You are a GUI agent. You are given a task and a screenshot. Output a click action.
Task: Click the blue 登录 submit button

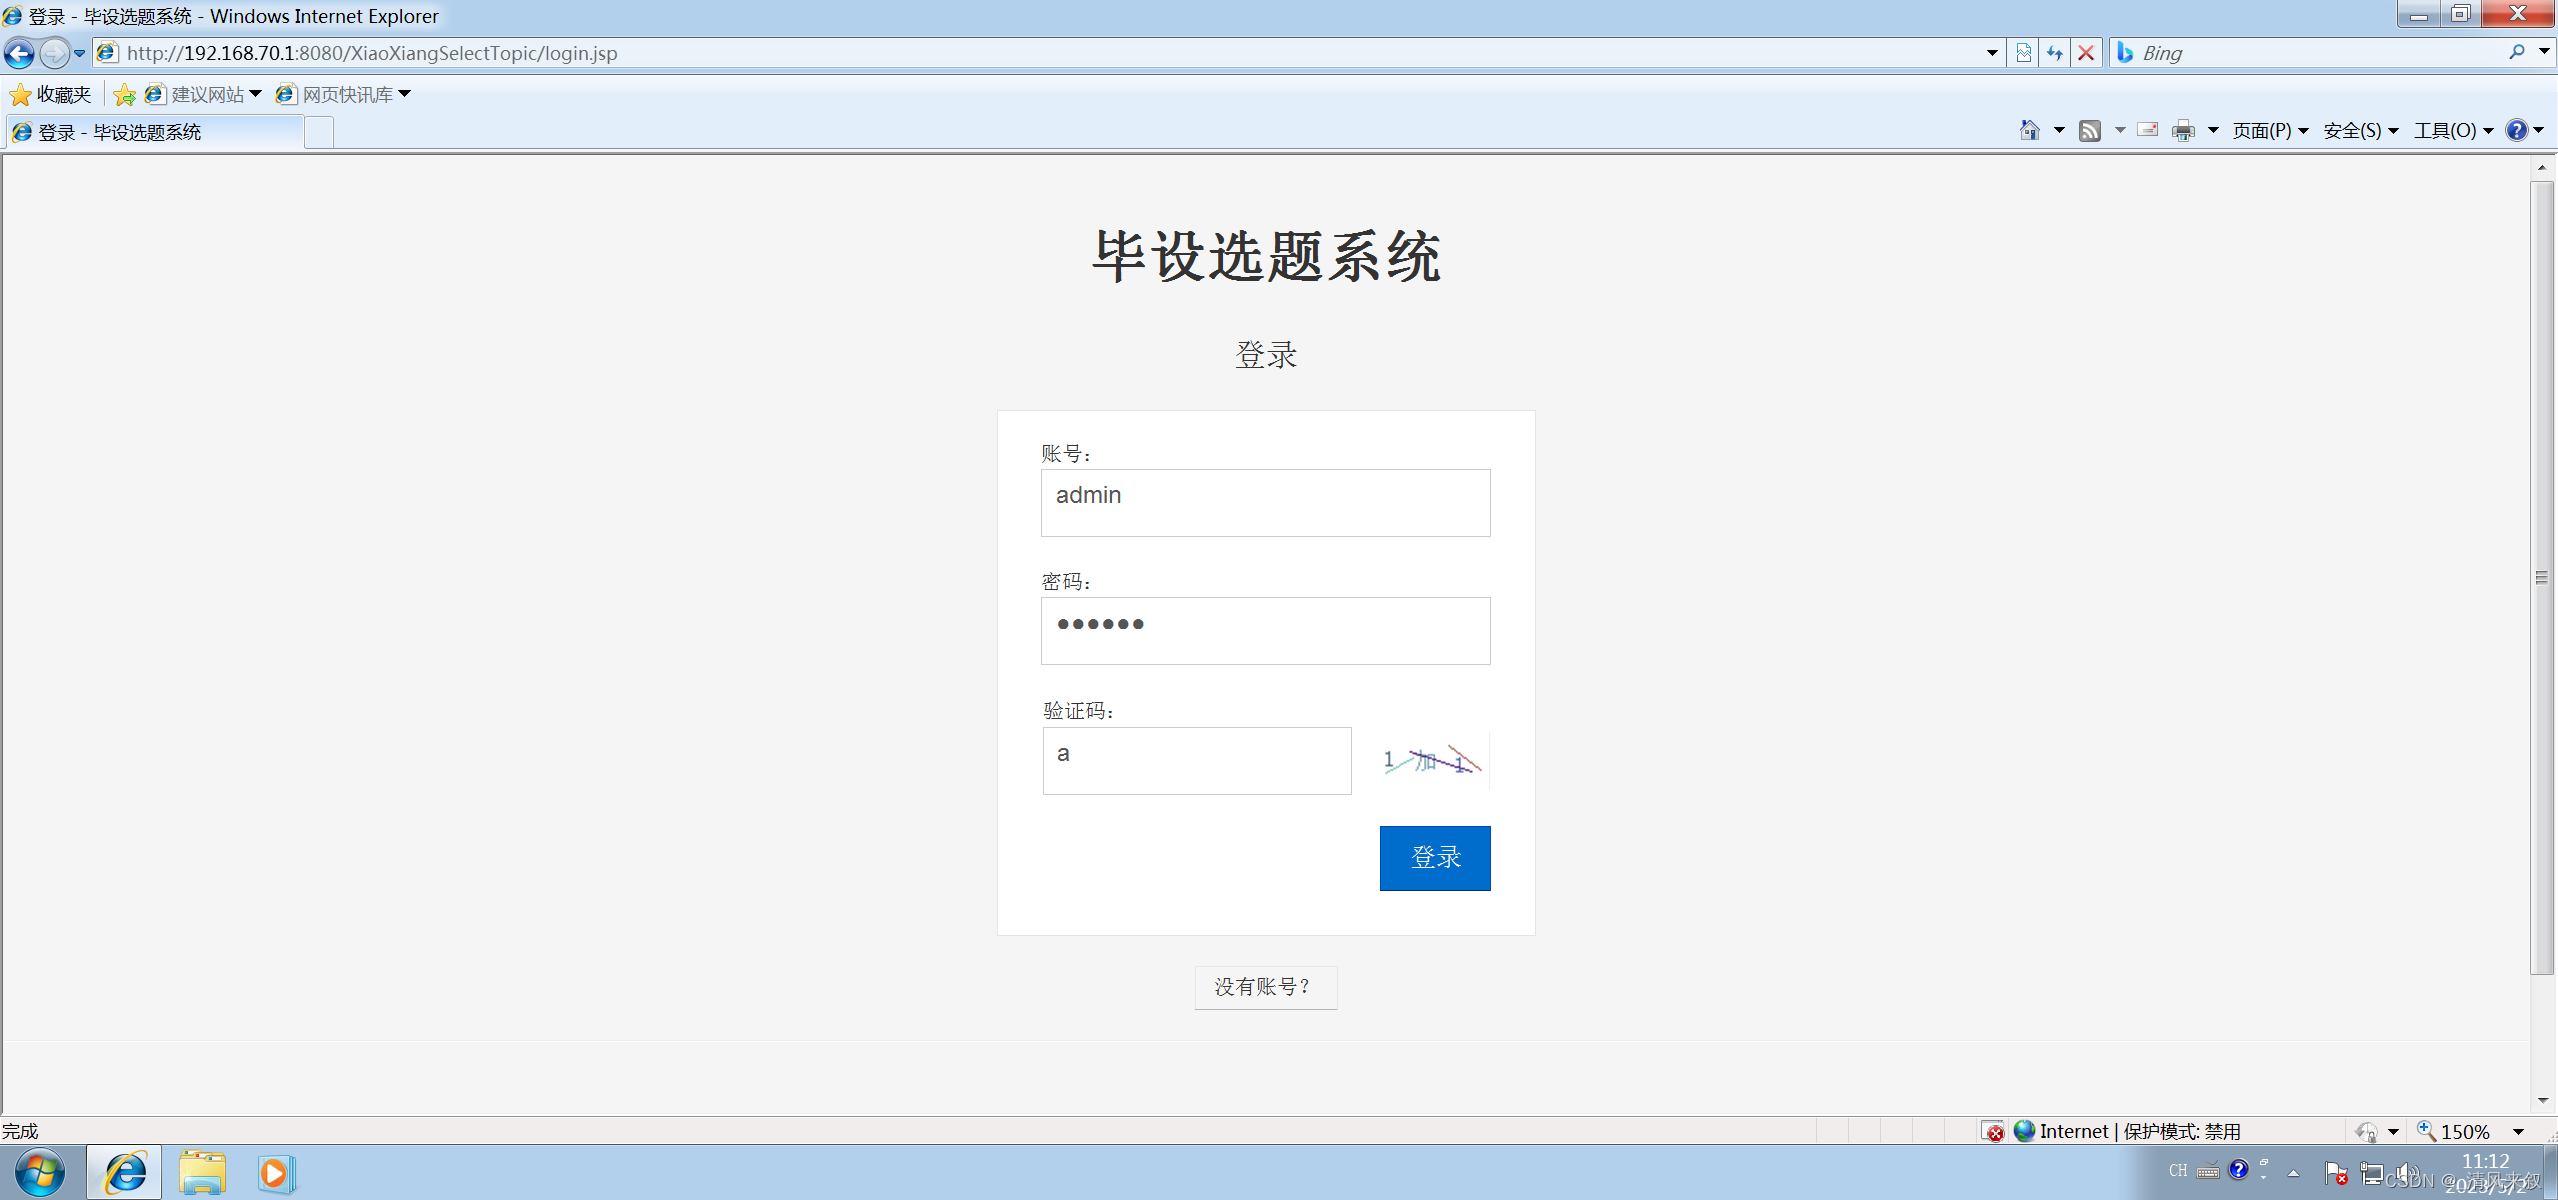point(1435,858)
